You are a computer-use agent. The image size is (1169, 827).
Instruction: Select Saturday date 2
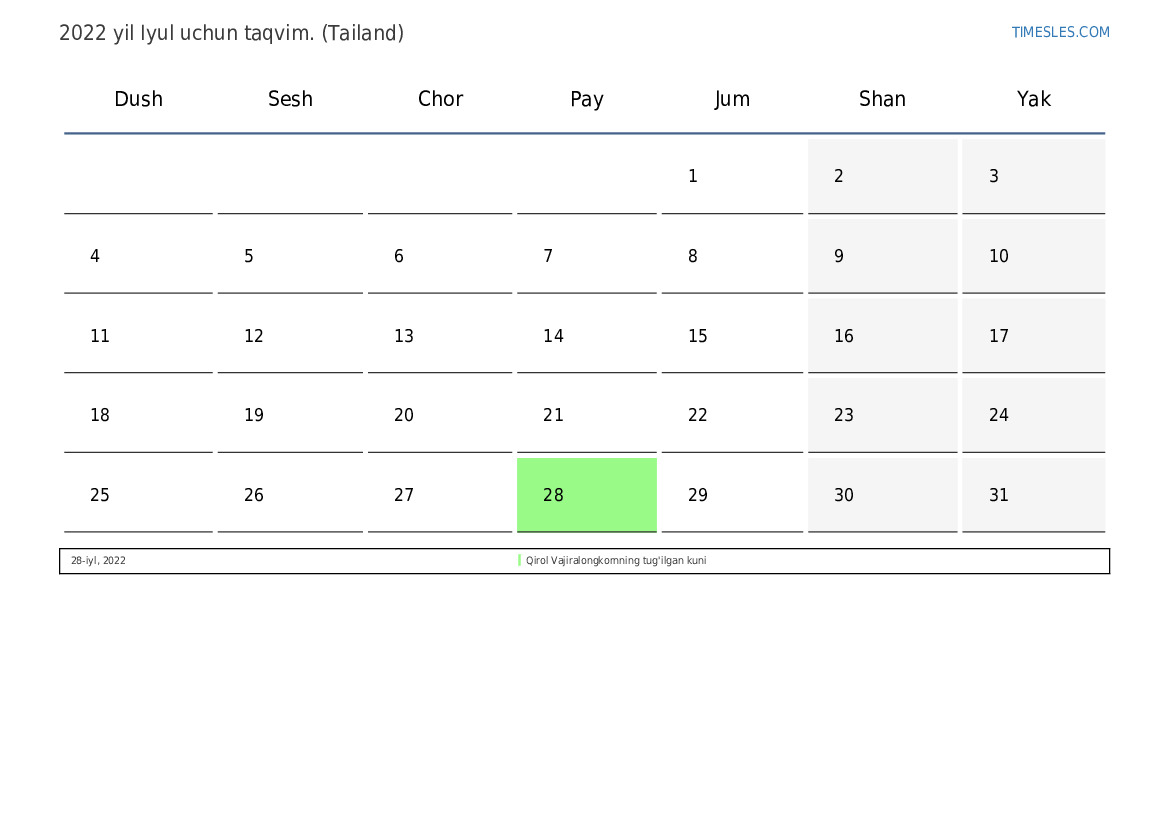coord(882,177)
